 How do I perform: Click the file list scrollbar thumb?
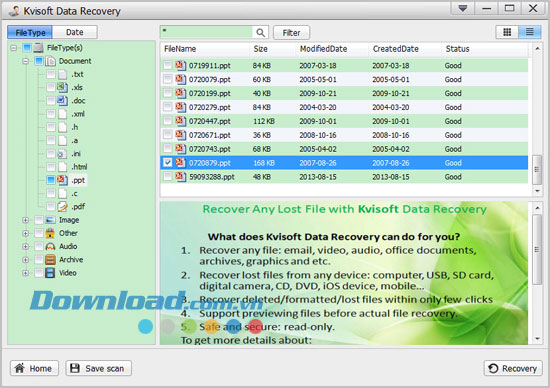coord(537,170)
